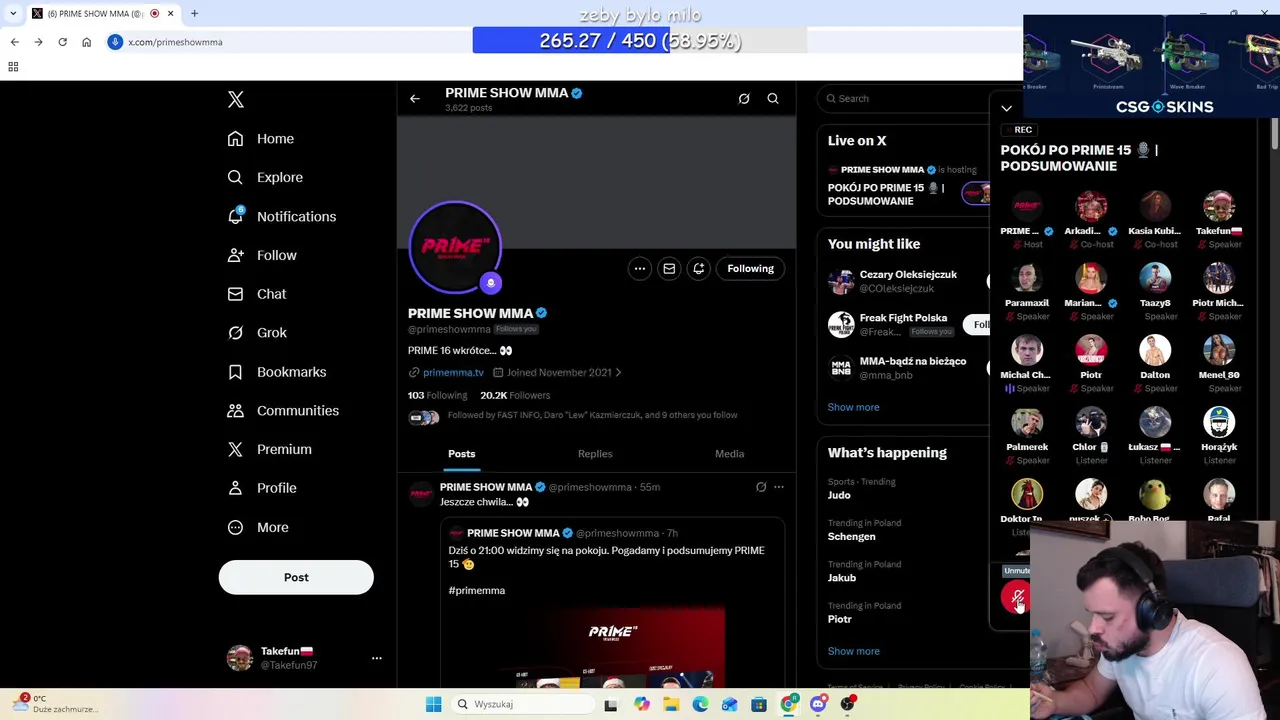Select Kasia Kubi co-host in Space

point(1155,207)
